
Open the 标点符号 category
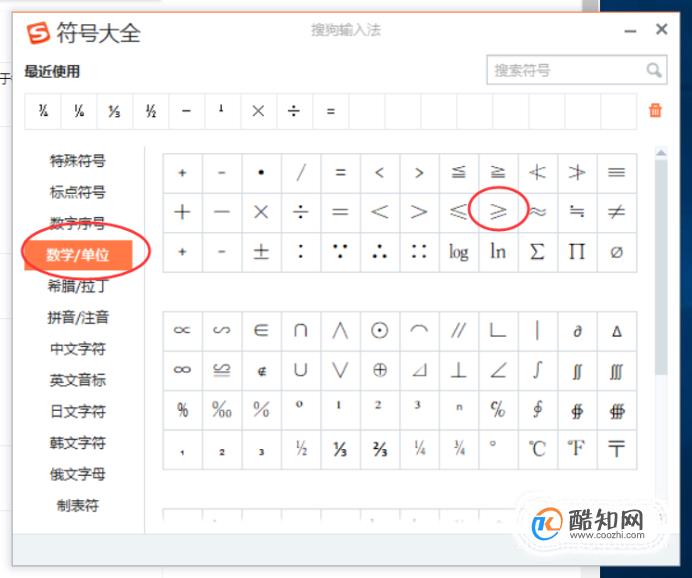tap(78, 192)
